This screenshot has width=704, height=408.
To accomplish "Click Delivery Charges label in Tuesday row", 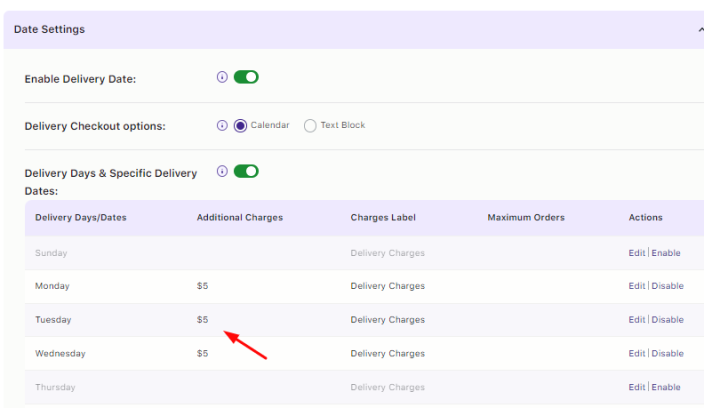I will tap(387, 320).
